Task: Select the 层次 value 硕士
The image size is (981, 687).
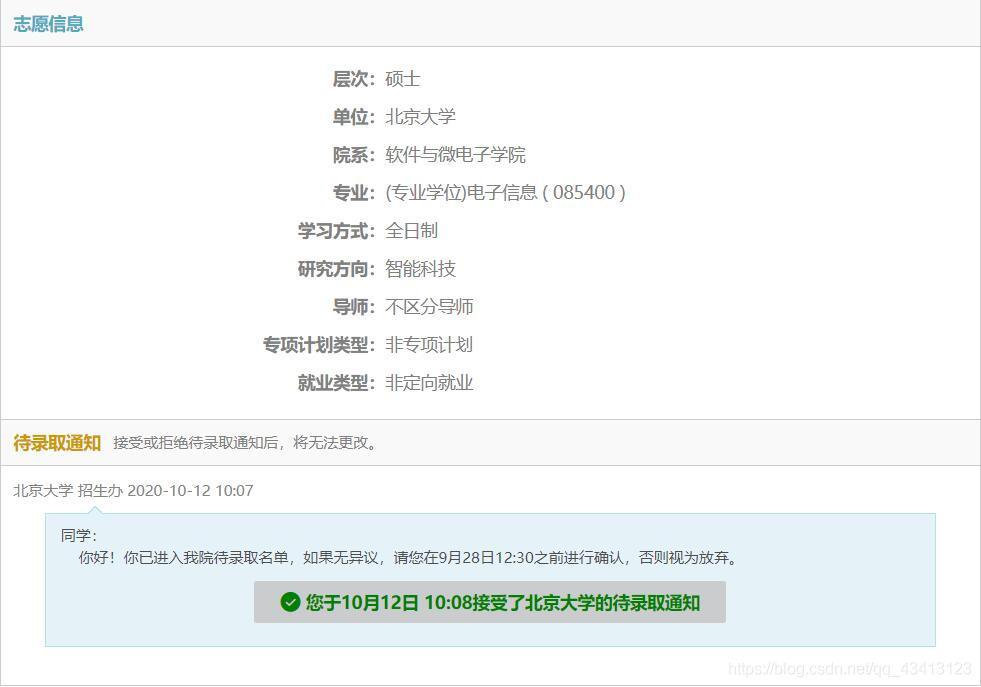Action: point(403,79)
